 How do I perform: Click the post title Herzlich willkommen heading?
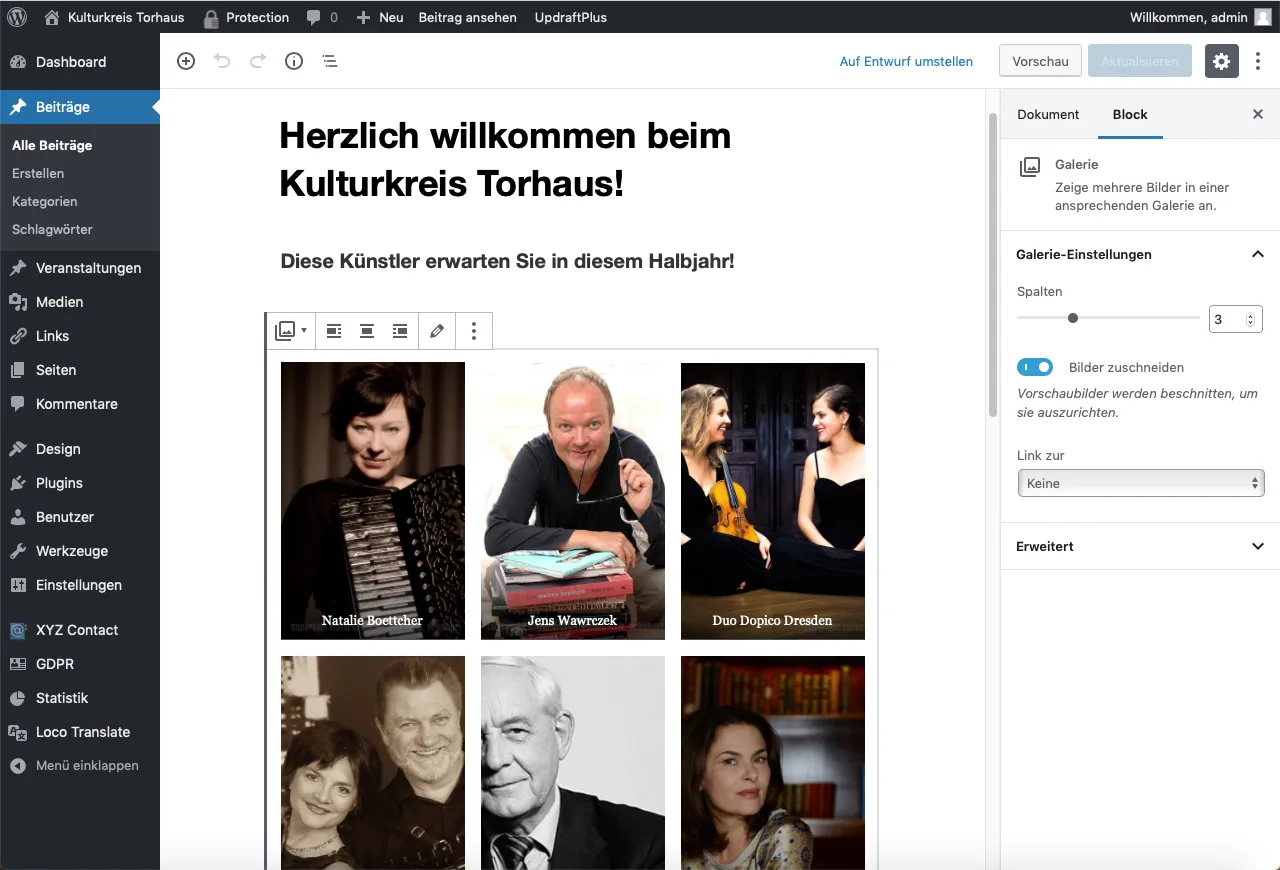(505, 160)
